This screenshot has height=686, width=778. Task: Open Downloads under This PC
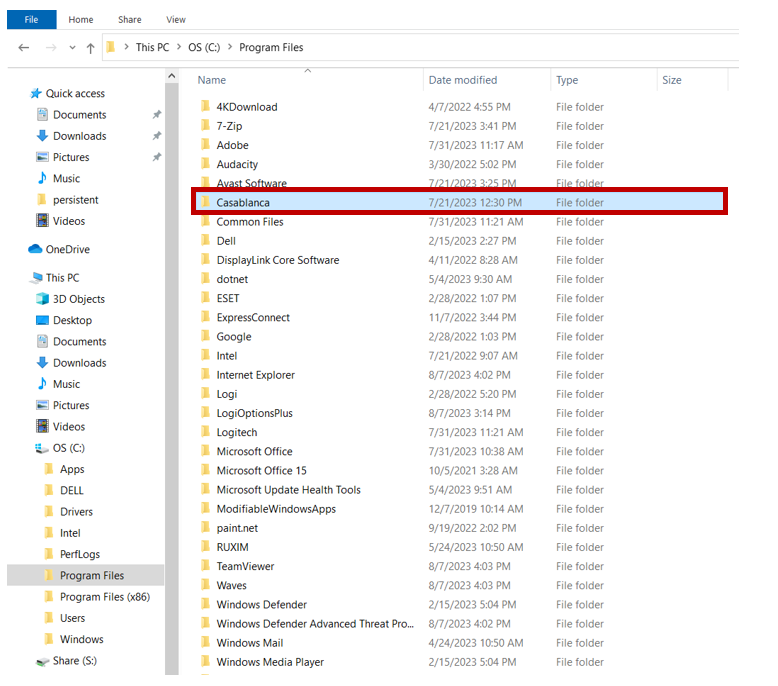pyautogui.click(x=79, y=363)
